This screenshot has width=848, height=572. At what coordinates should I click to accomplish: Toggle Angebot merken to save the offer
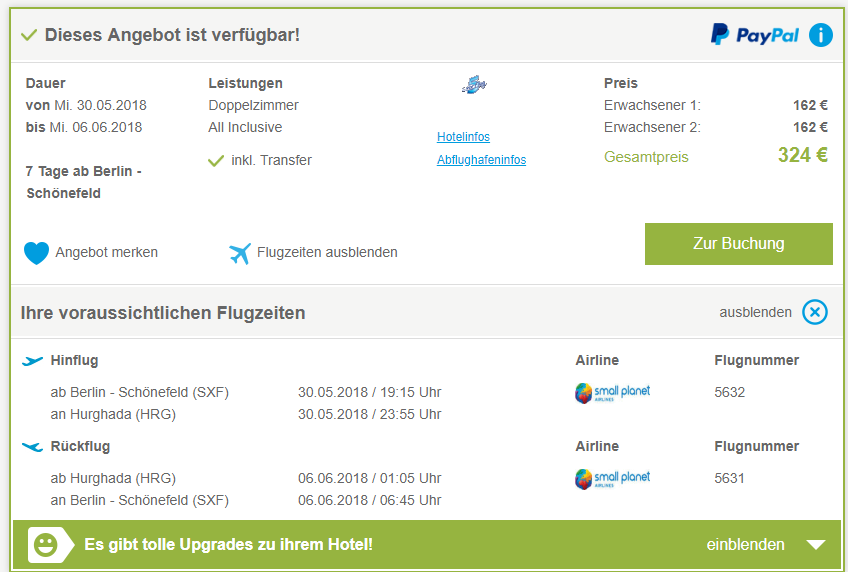107,252
